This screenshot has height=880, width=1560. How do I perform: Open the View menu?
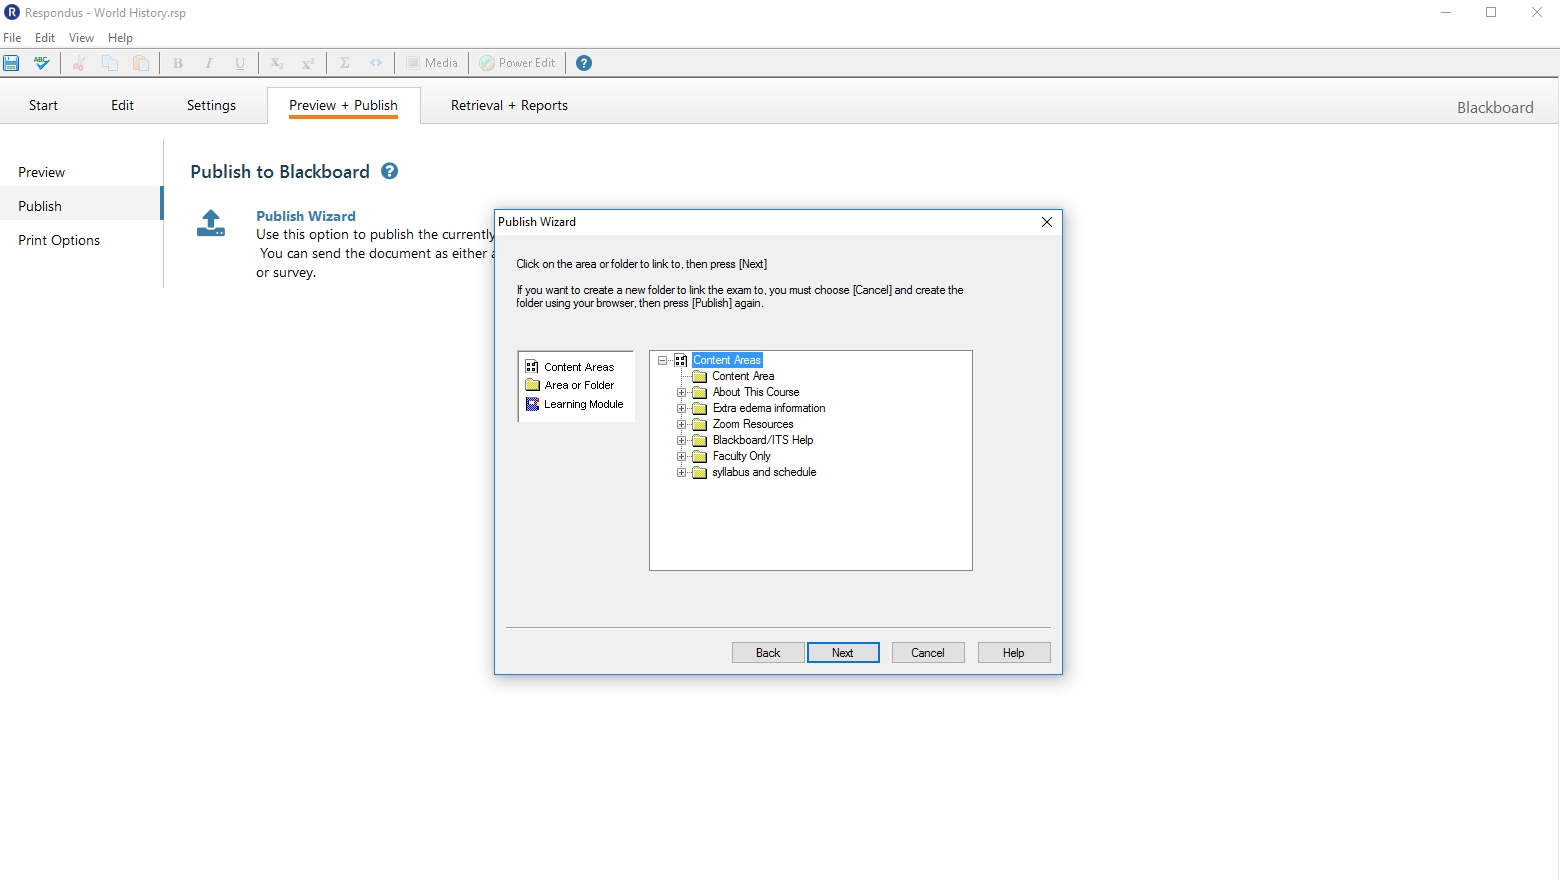[81, 38]
